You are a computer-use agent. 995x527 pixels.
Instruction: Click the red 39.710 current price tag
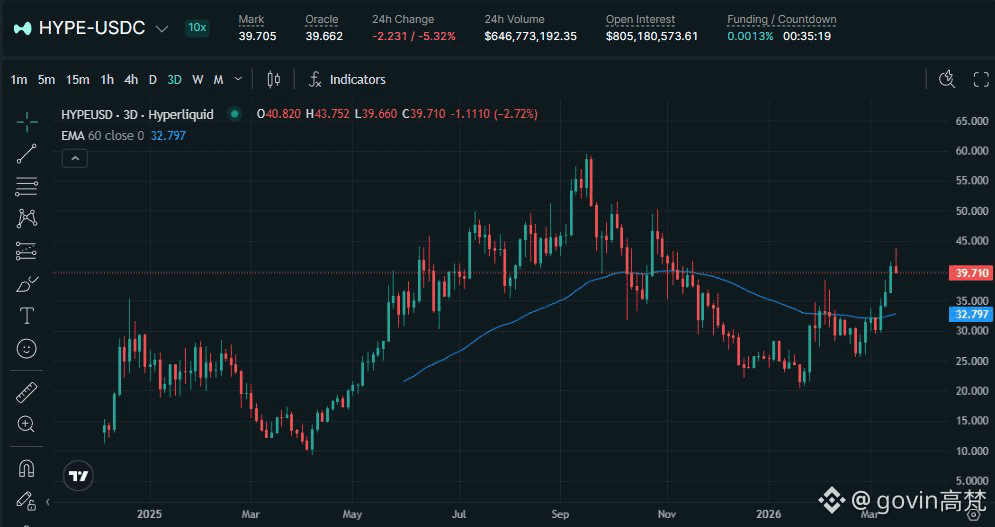click(x=972, y=273)
